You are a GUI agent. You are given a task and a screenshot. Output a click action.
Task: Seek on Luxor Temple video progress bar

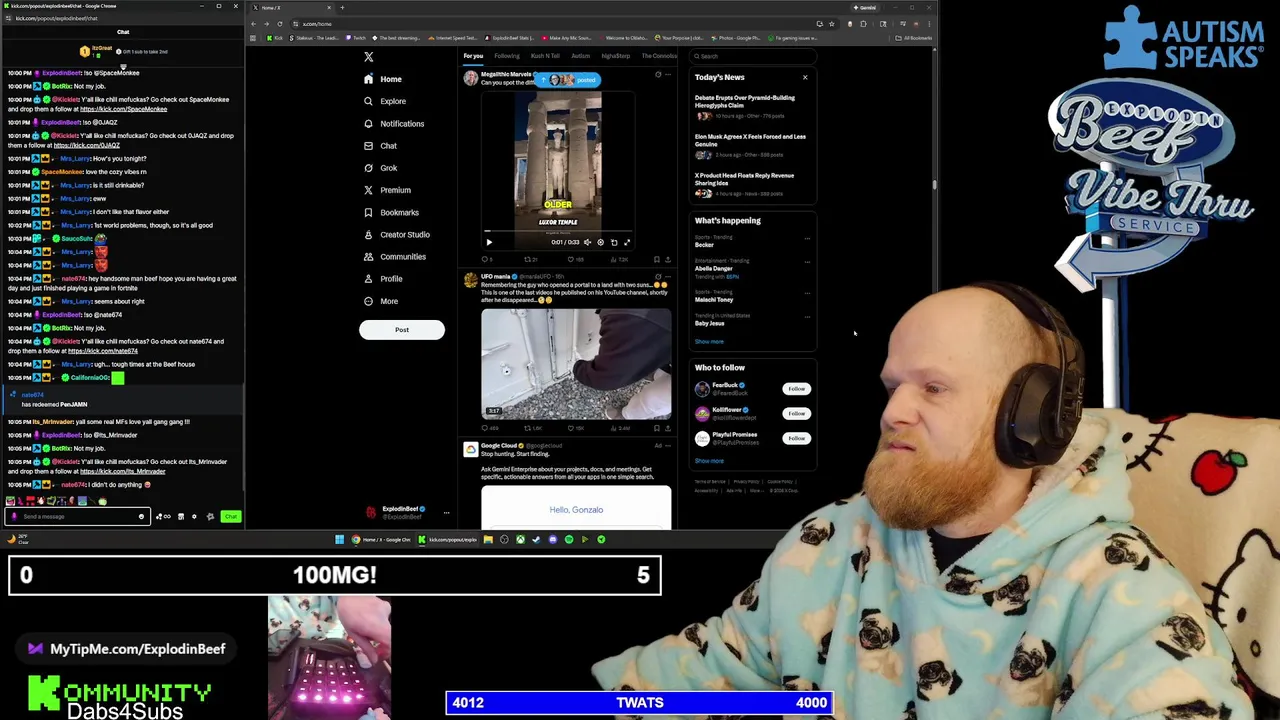coord(558,232)
